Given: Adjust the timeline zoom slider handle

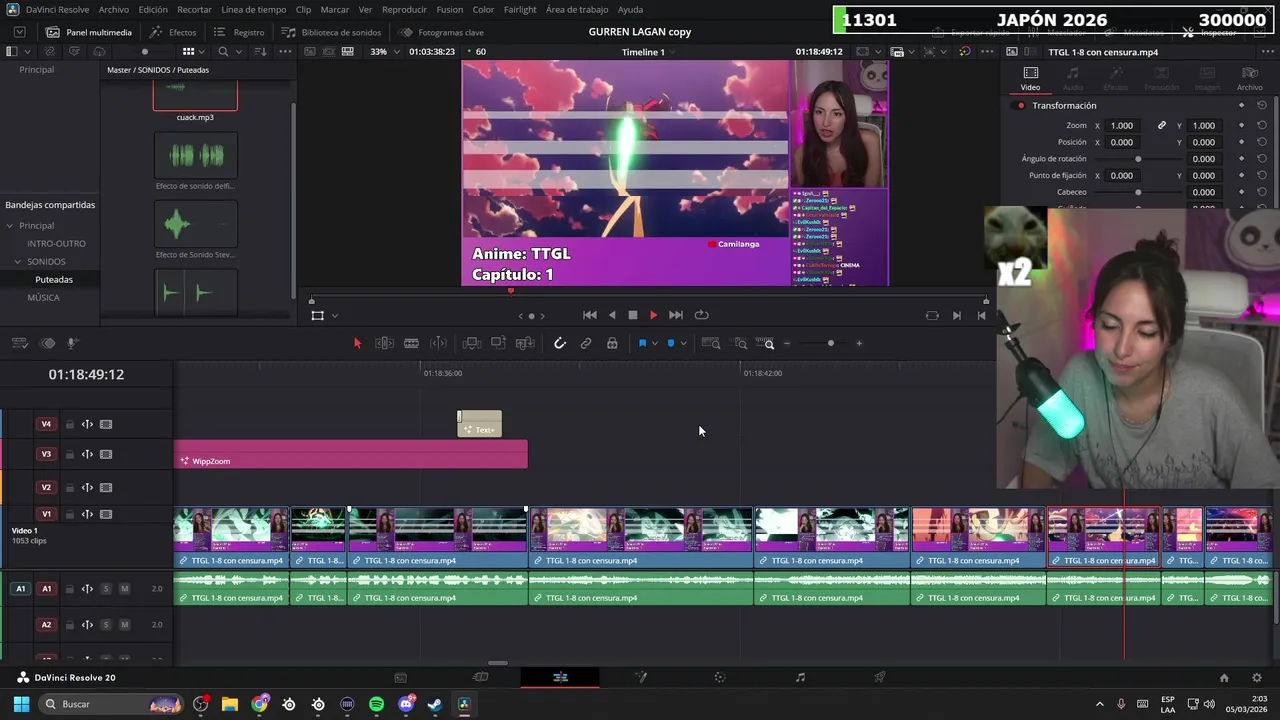Looking at the screenshot, I should pos(830,343).
